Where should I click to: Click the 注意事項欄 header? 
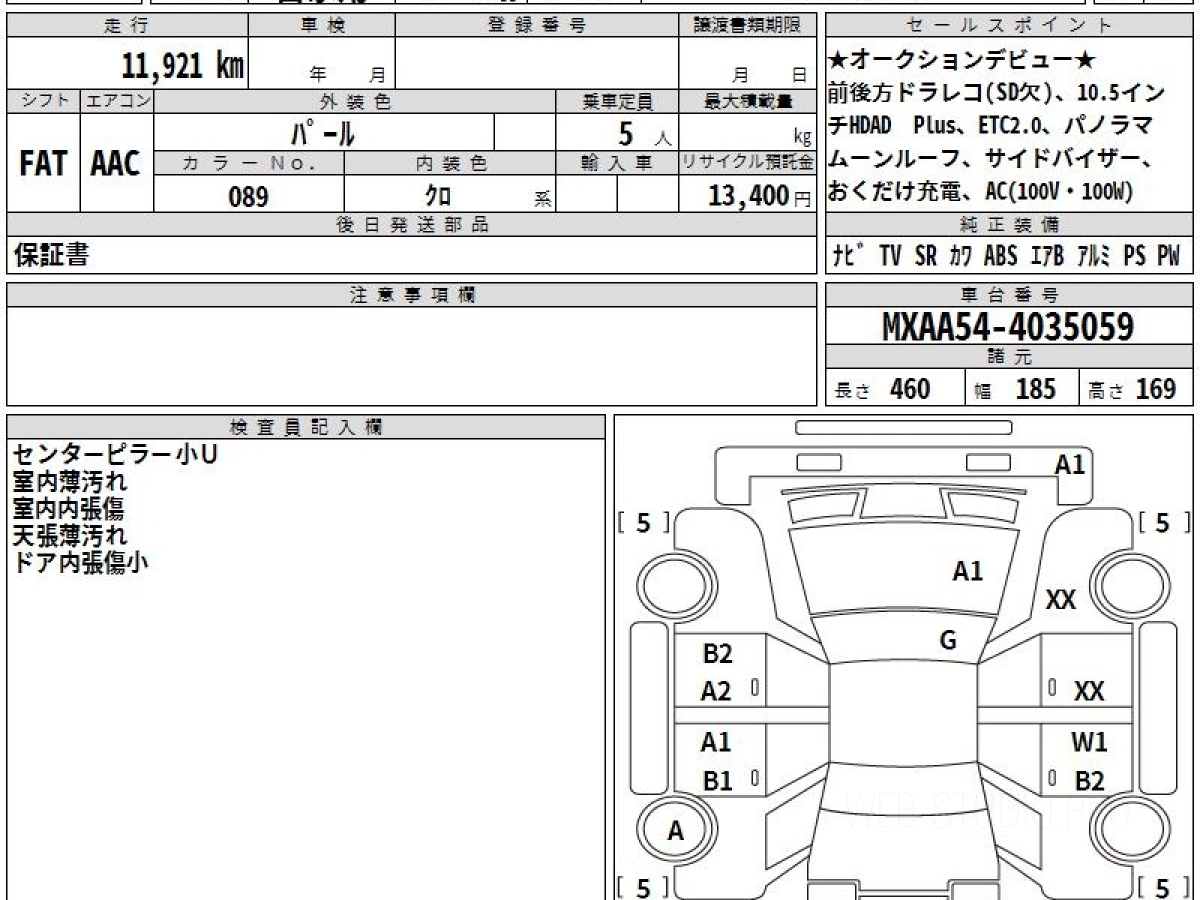pos(412,294)
